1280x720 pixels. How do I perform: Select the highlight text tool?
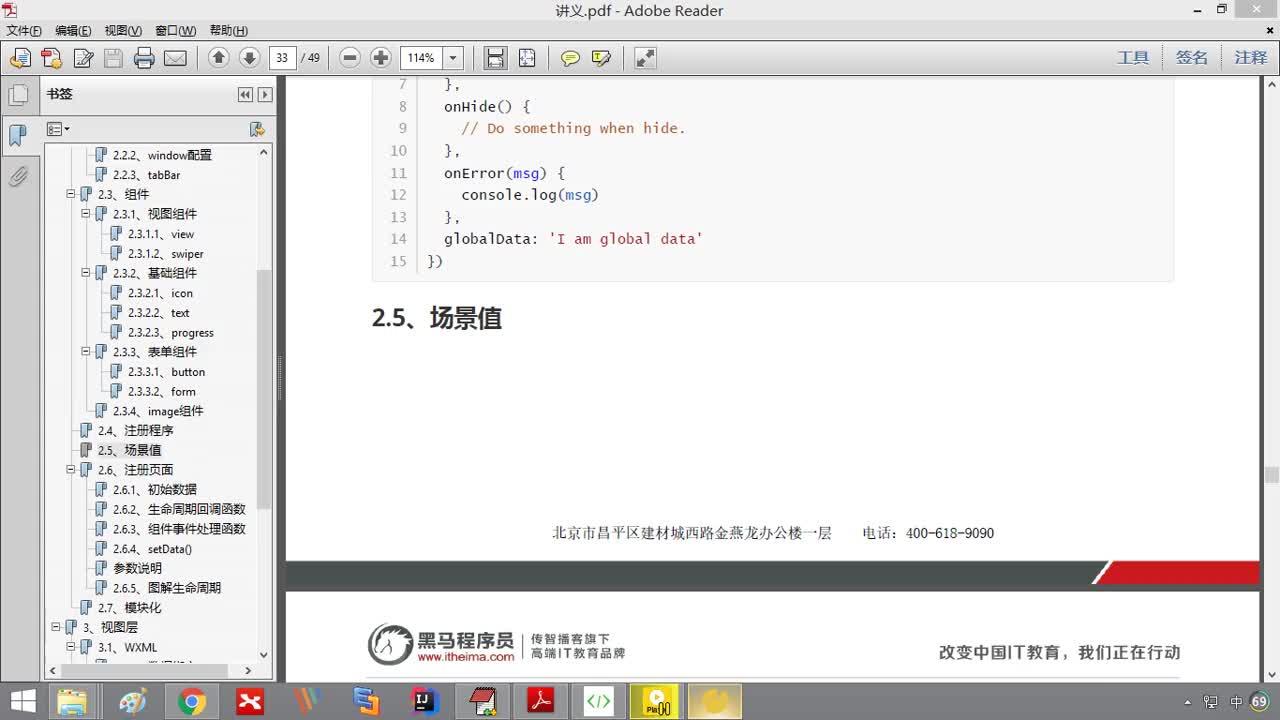pos(601,58)
